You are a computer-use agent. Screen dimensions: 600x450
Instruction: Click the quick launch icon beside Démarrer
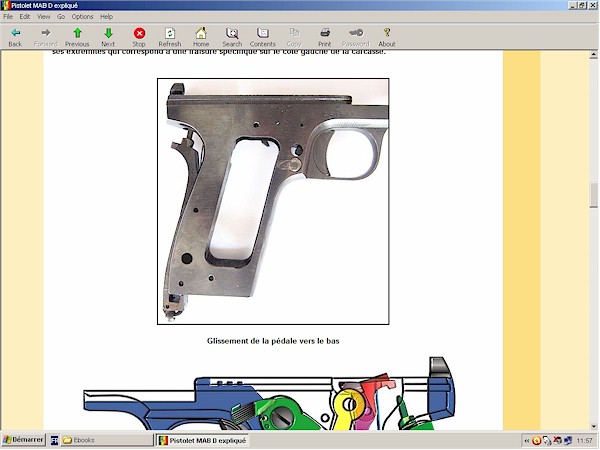point(54,440)
